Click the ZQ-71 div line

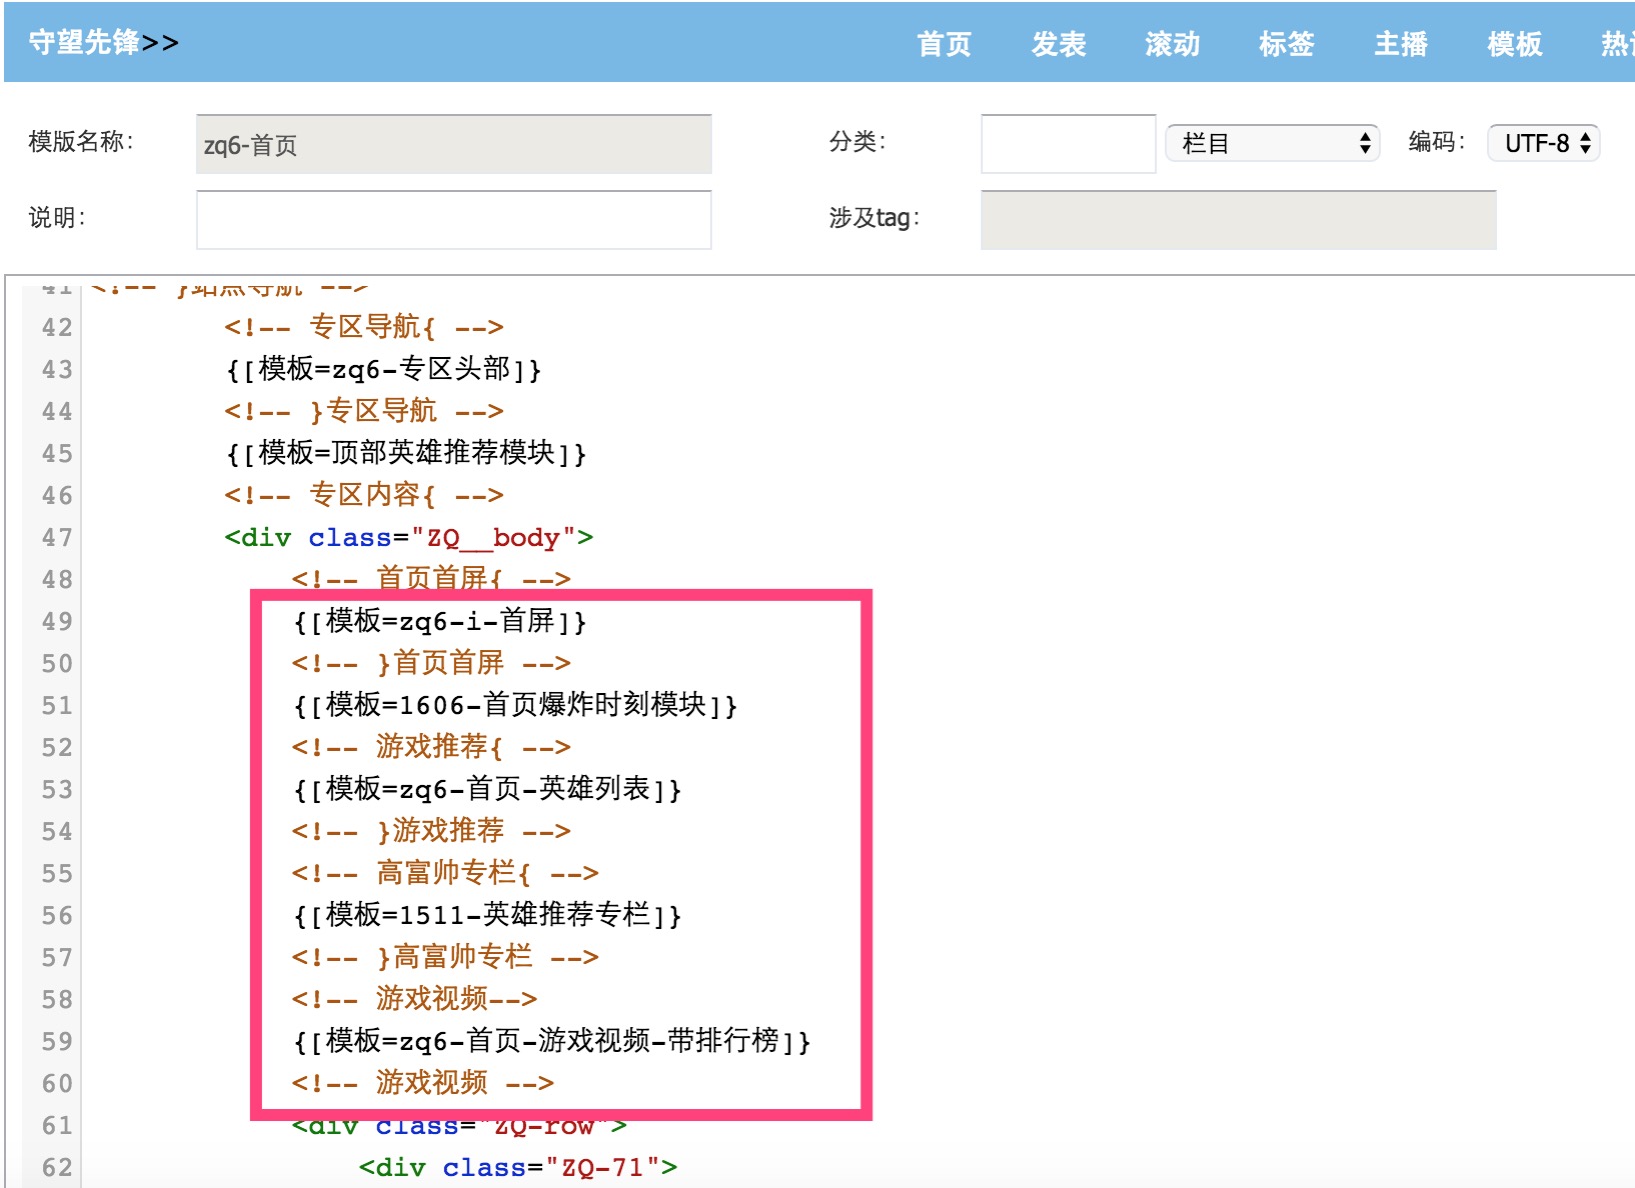(x=518, y=1168)
